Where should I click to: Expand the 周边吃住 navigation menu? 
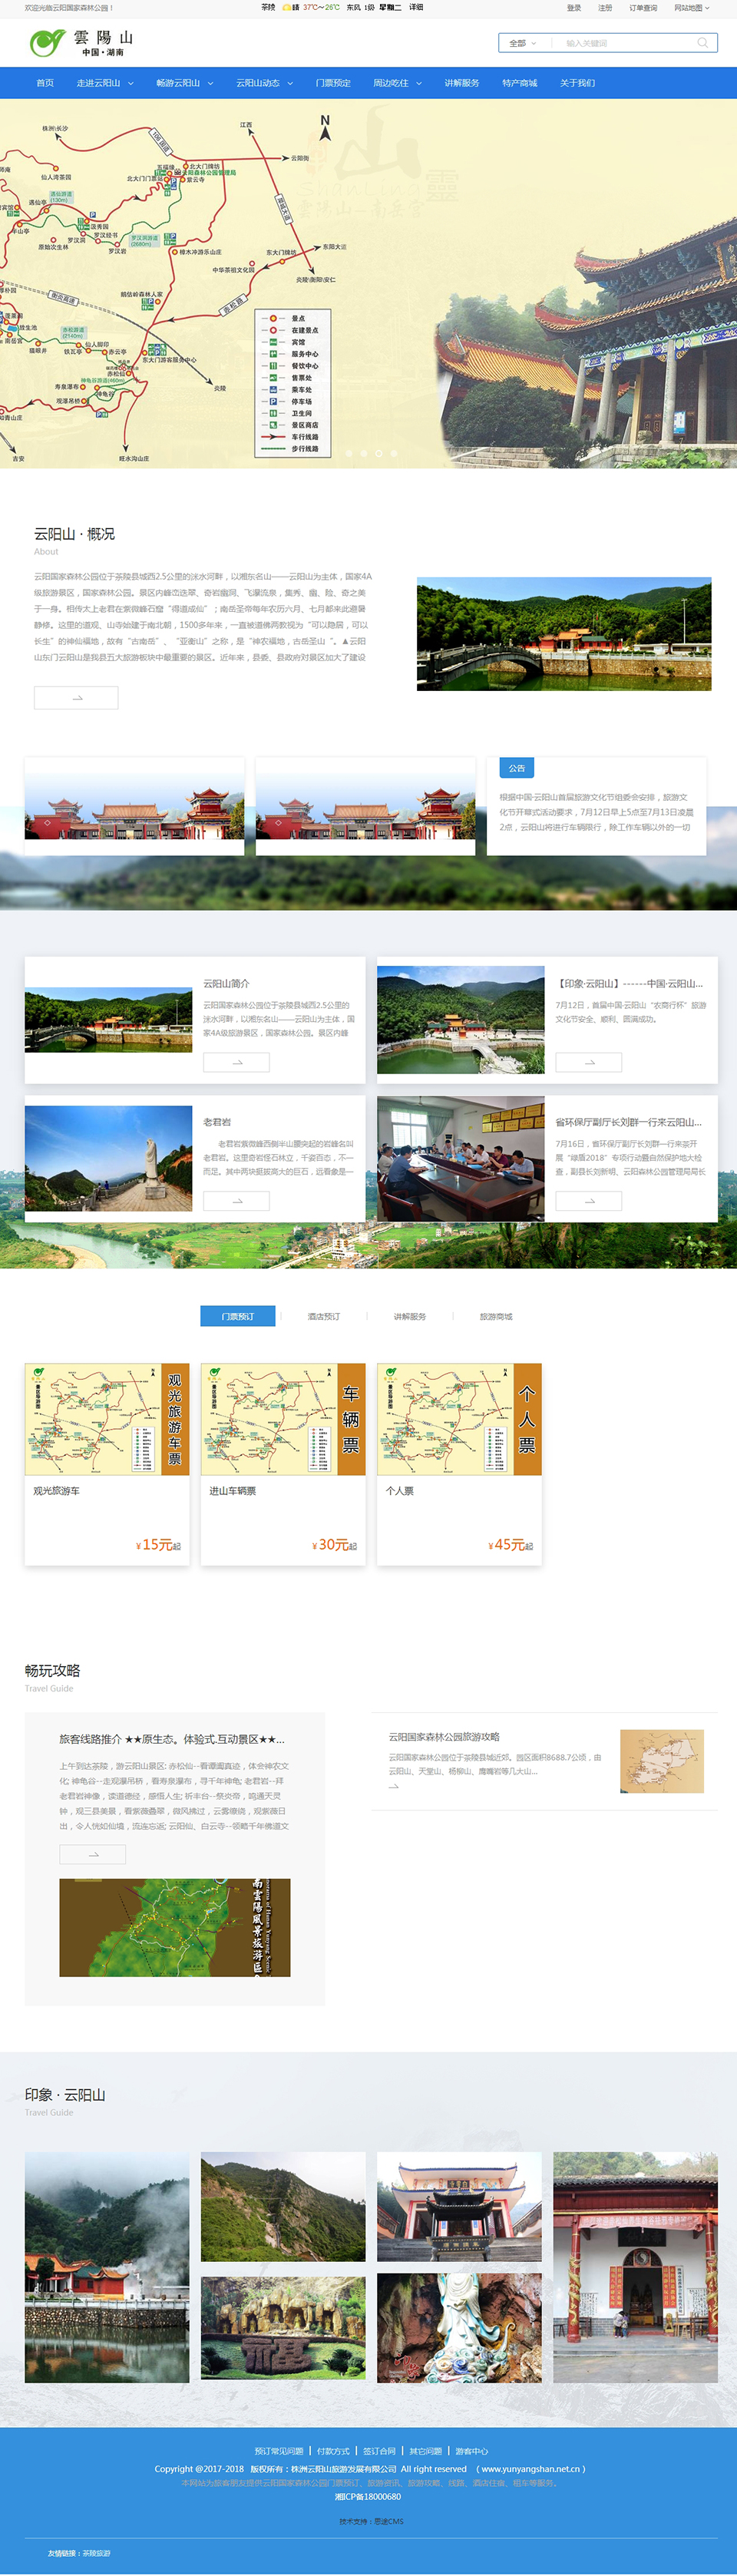point(397,83)
